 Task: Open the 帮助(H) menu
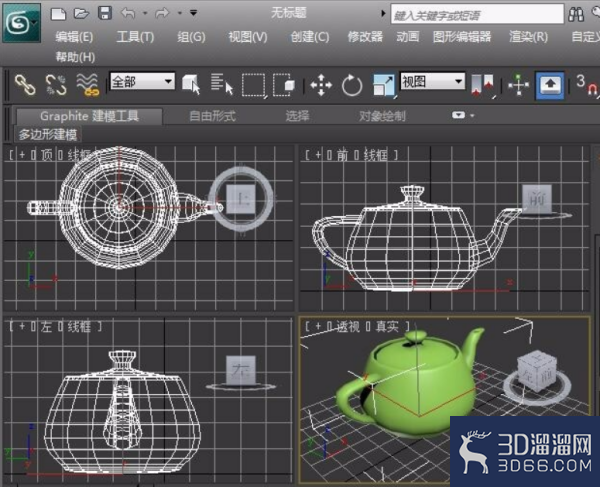[75, 57]
